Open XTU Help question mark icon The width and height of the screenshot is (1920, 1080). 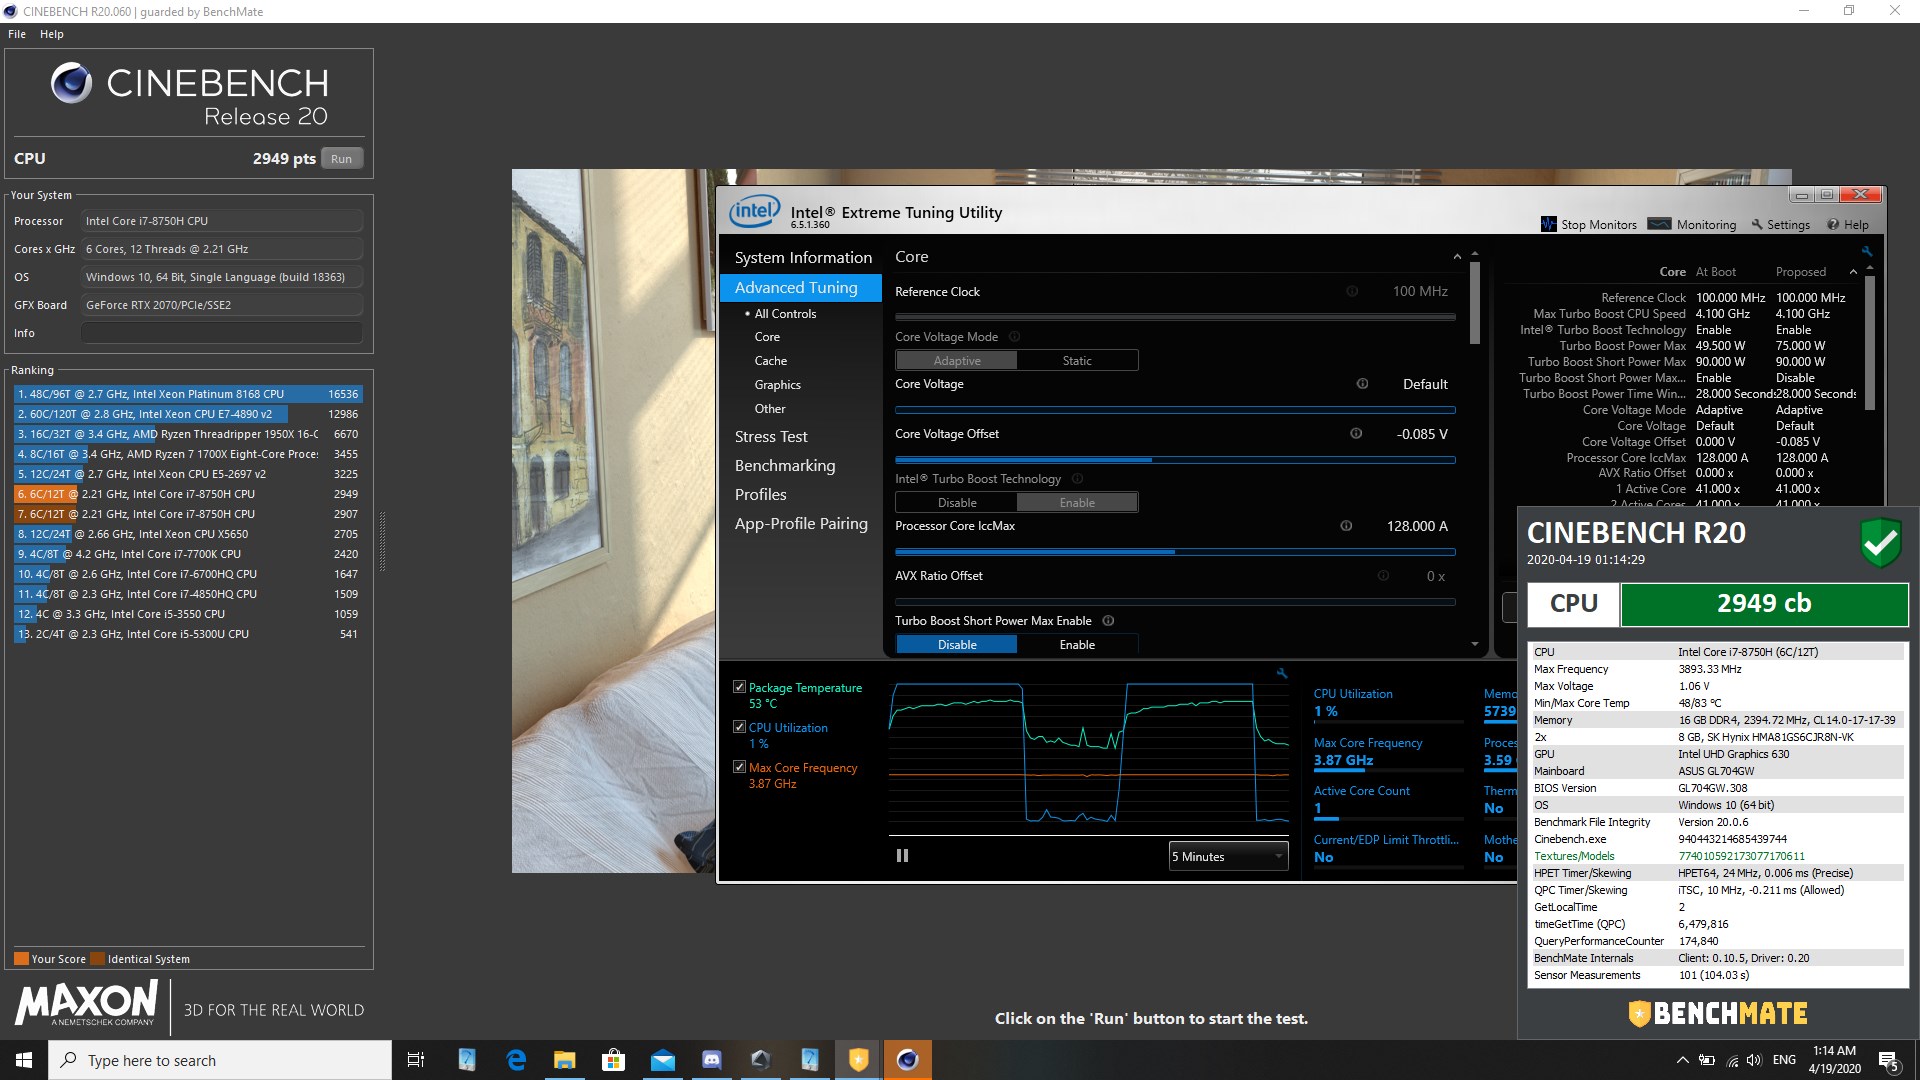click(x=1833, y=224)
